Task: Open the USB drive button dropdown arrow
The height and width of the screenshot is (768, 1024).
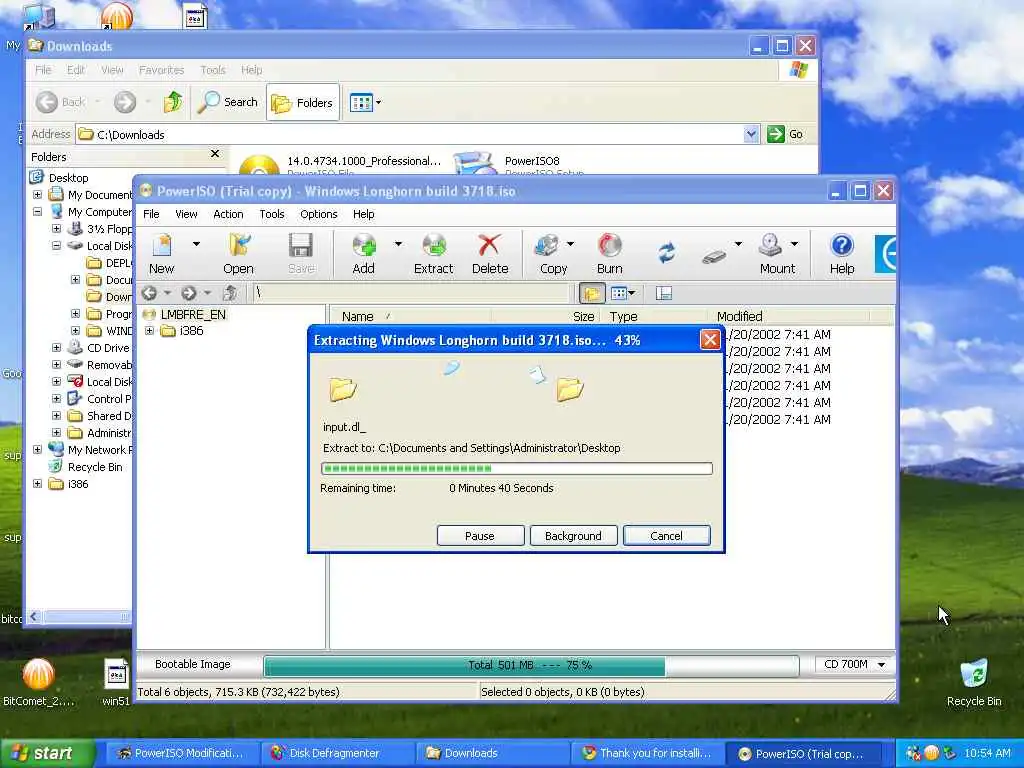Action: 738,244
